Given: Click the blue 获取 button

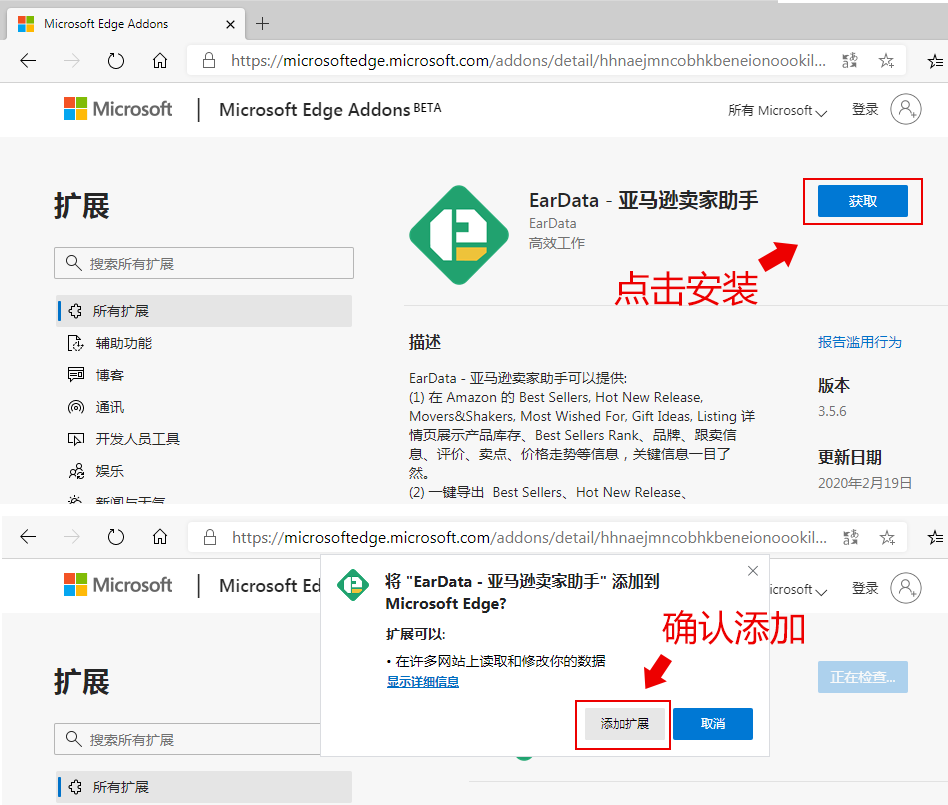Looking at the screenshot, I should (x=863, y=201).
